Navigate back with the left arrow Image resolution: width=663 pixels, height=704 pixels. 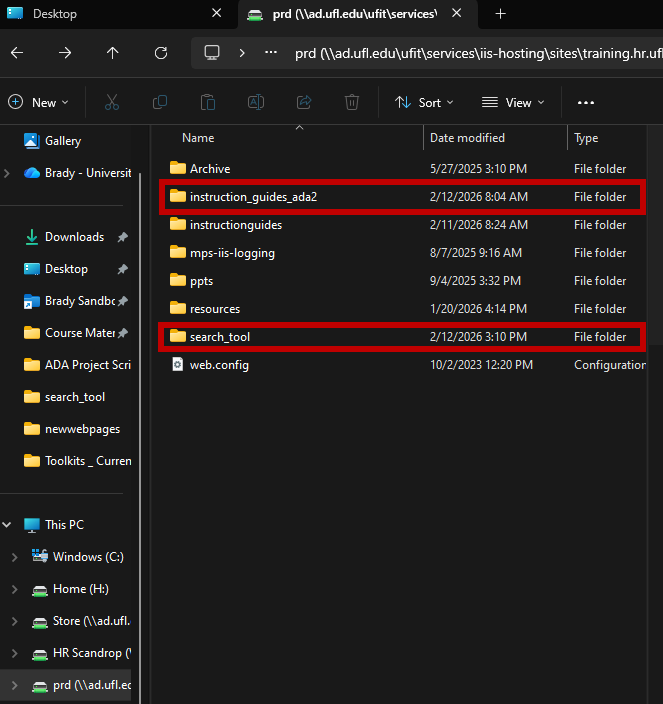(17, 53)
